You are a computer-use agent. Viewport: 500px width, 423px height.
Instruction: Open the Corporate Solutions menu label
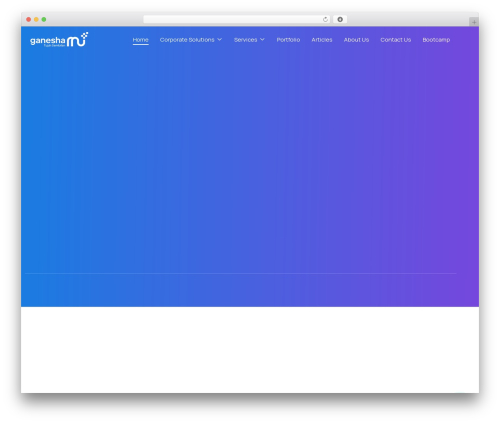pos(187,40)
